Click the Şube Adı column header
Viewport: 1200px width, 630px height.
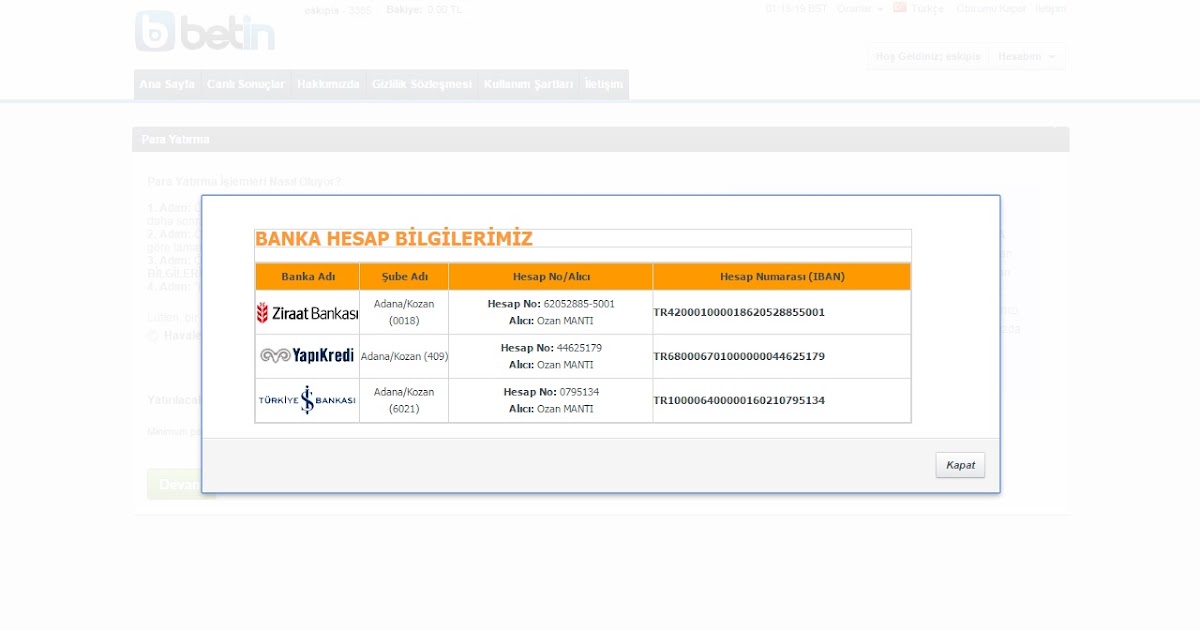404,276
